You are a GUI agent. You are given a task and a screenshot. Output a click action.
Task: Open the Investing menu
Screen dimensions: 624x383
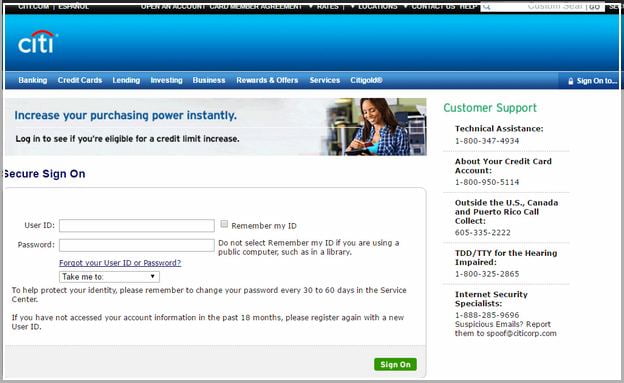(x=166, y=80)
